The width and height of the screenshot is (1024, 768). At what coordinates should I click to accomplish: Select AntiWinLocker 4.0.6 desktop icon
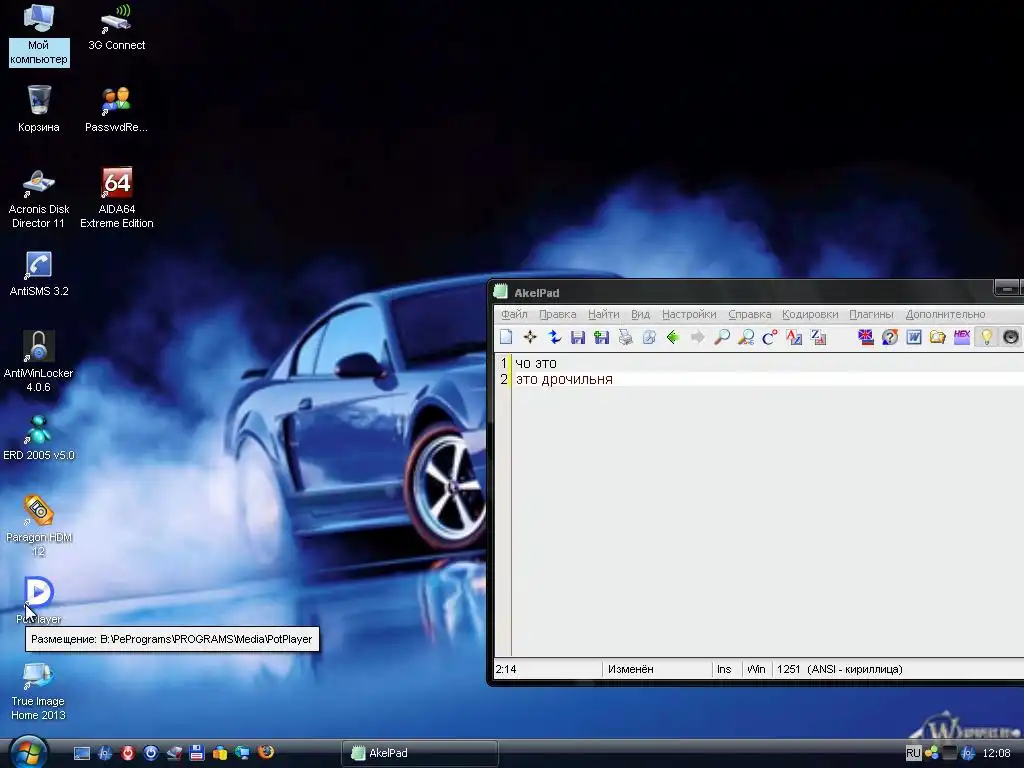tap(39, 362)
